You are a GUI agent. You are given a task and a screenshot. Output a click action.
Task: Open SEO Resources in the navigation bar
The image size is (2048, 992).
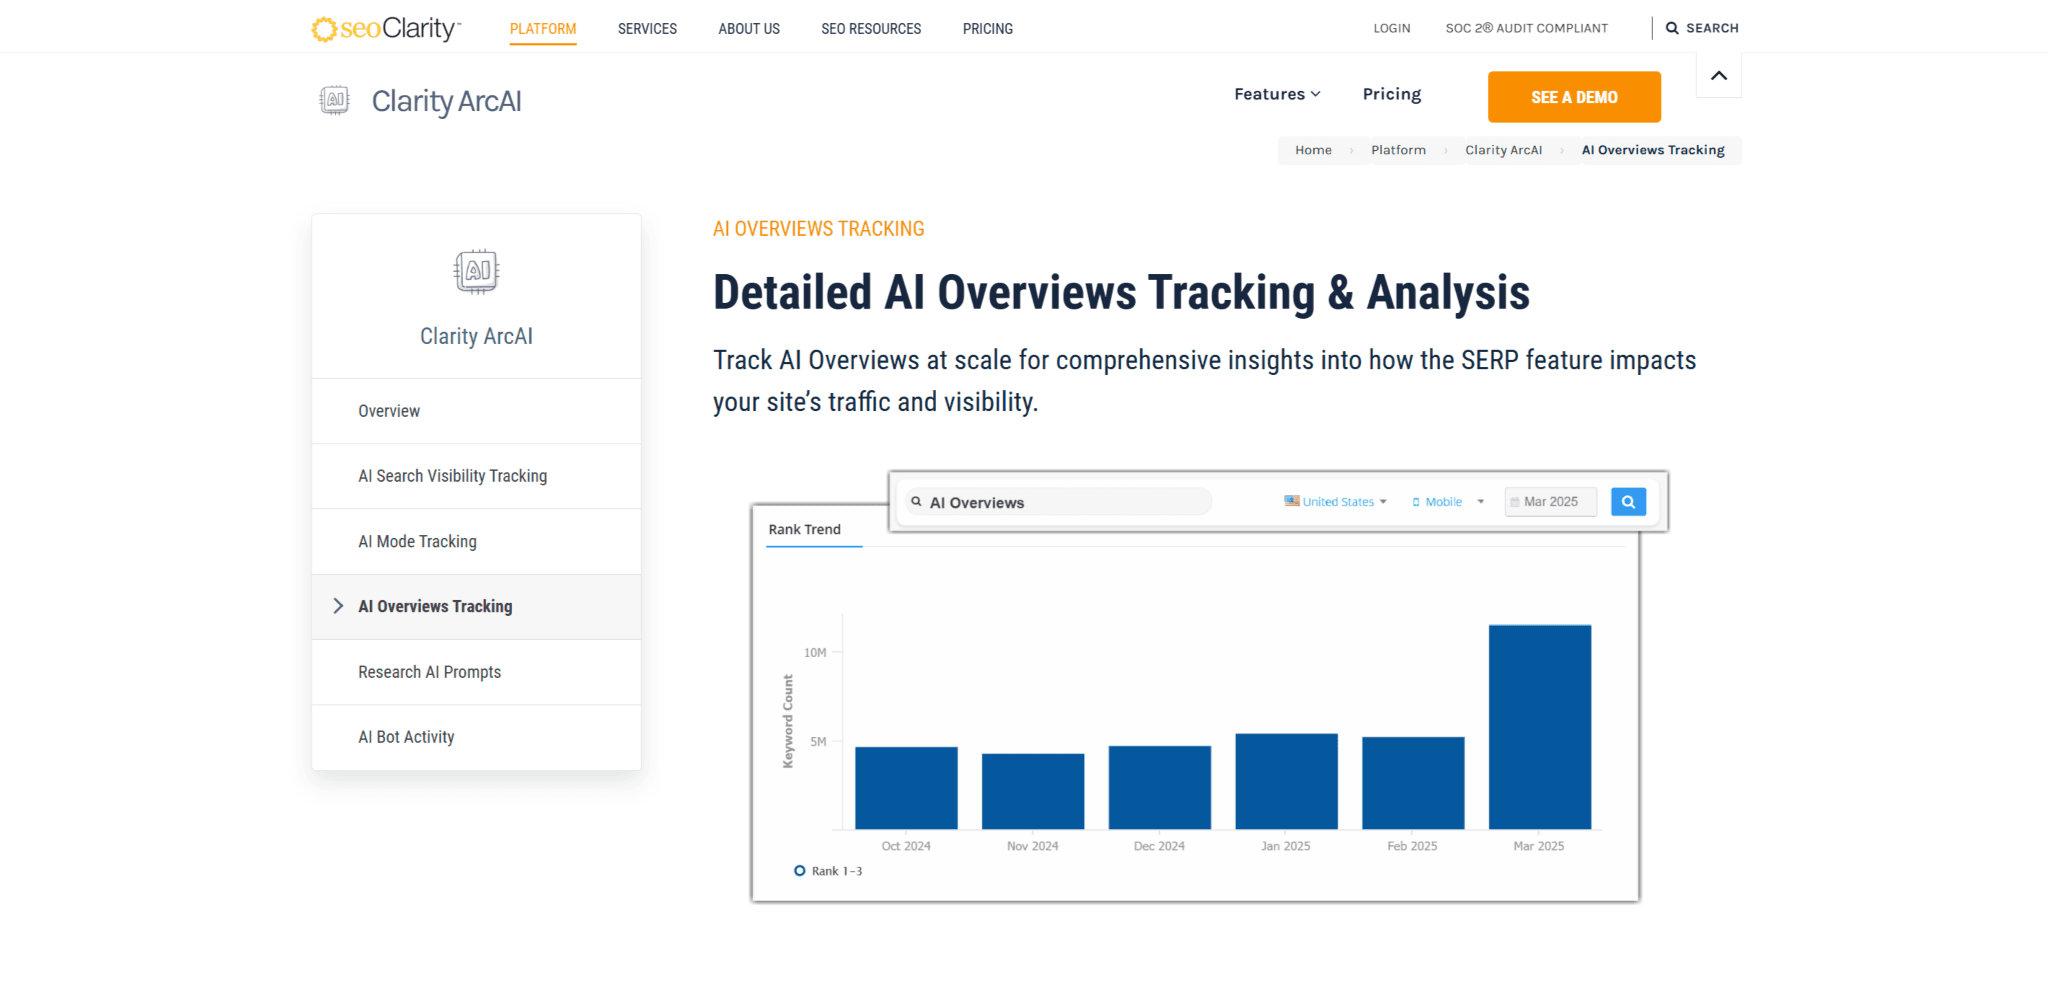coord(871,29)
